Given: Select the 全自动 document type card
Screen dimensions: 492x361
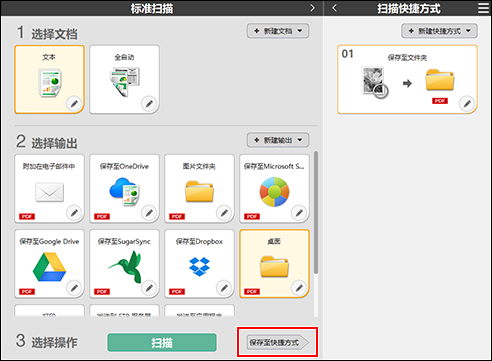Looking at the screenshot, I should coord(124,79).
